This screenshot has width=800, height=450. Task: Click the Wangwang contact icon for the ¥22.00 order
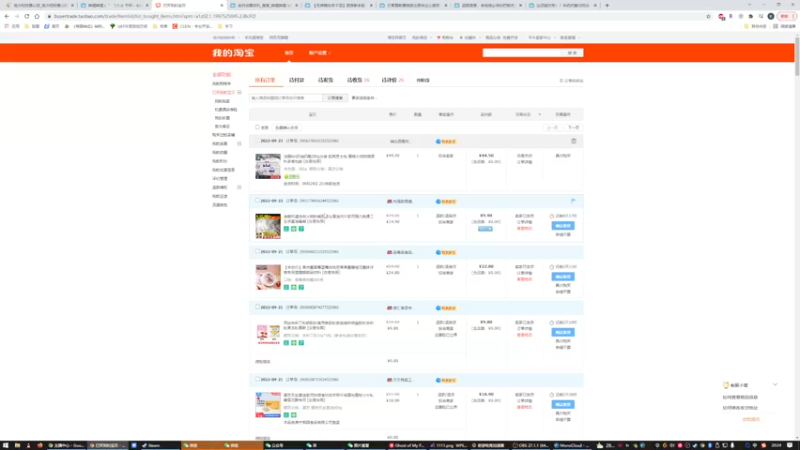click(438, 252)
